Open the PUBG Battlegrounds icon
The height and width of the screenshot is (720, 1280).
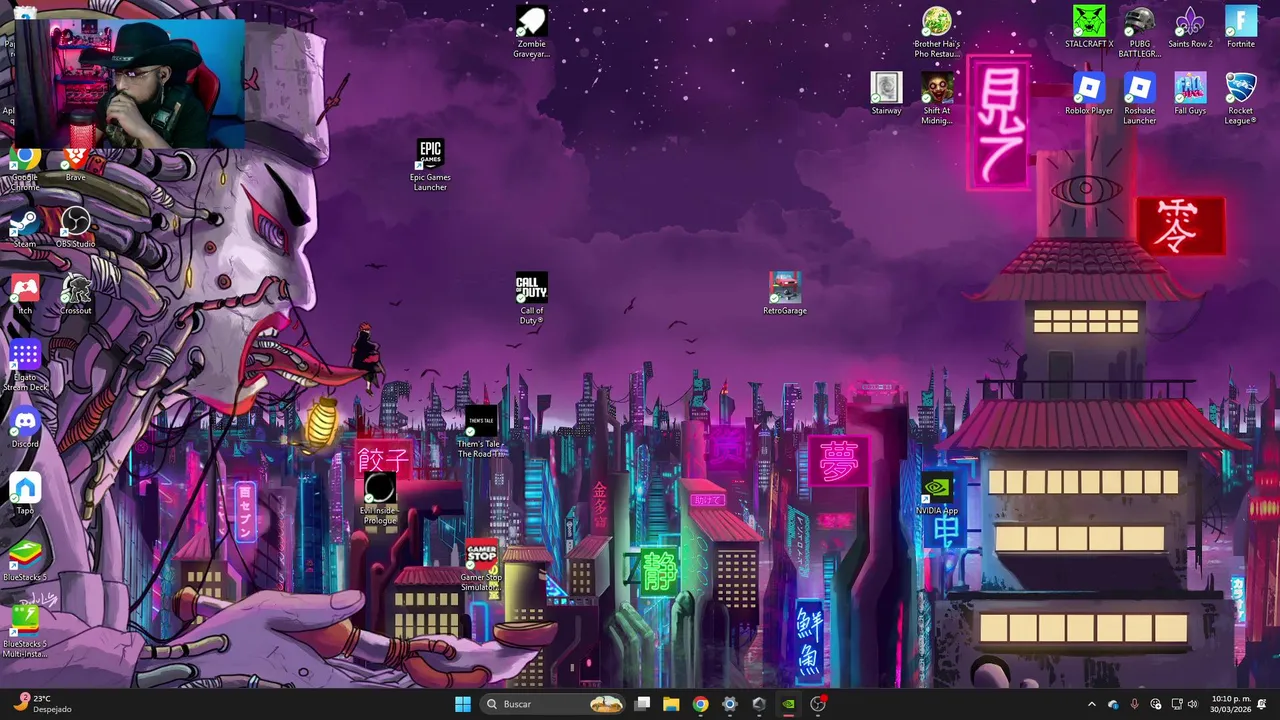[x=1139, y=32]
